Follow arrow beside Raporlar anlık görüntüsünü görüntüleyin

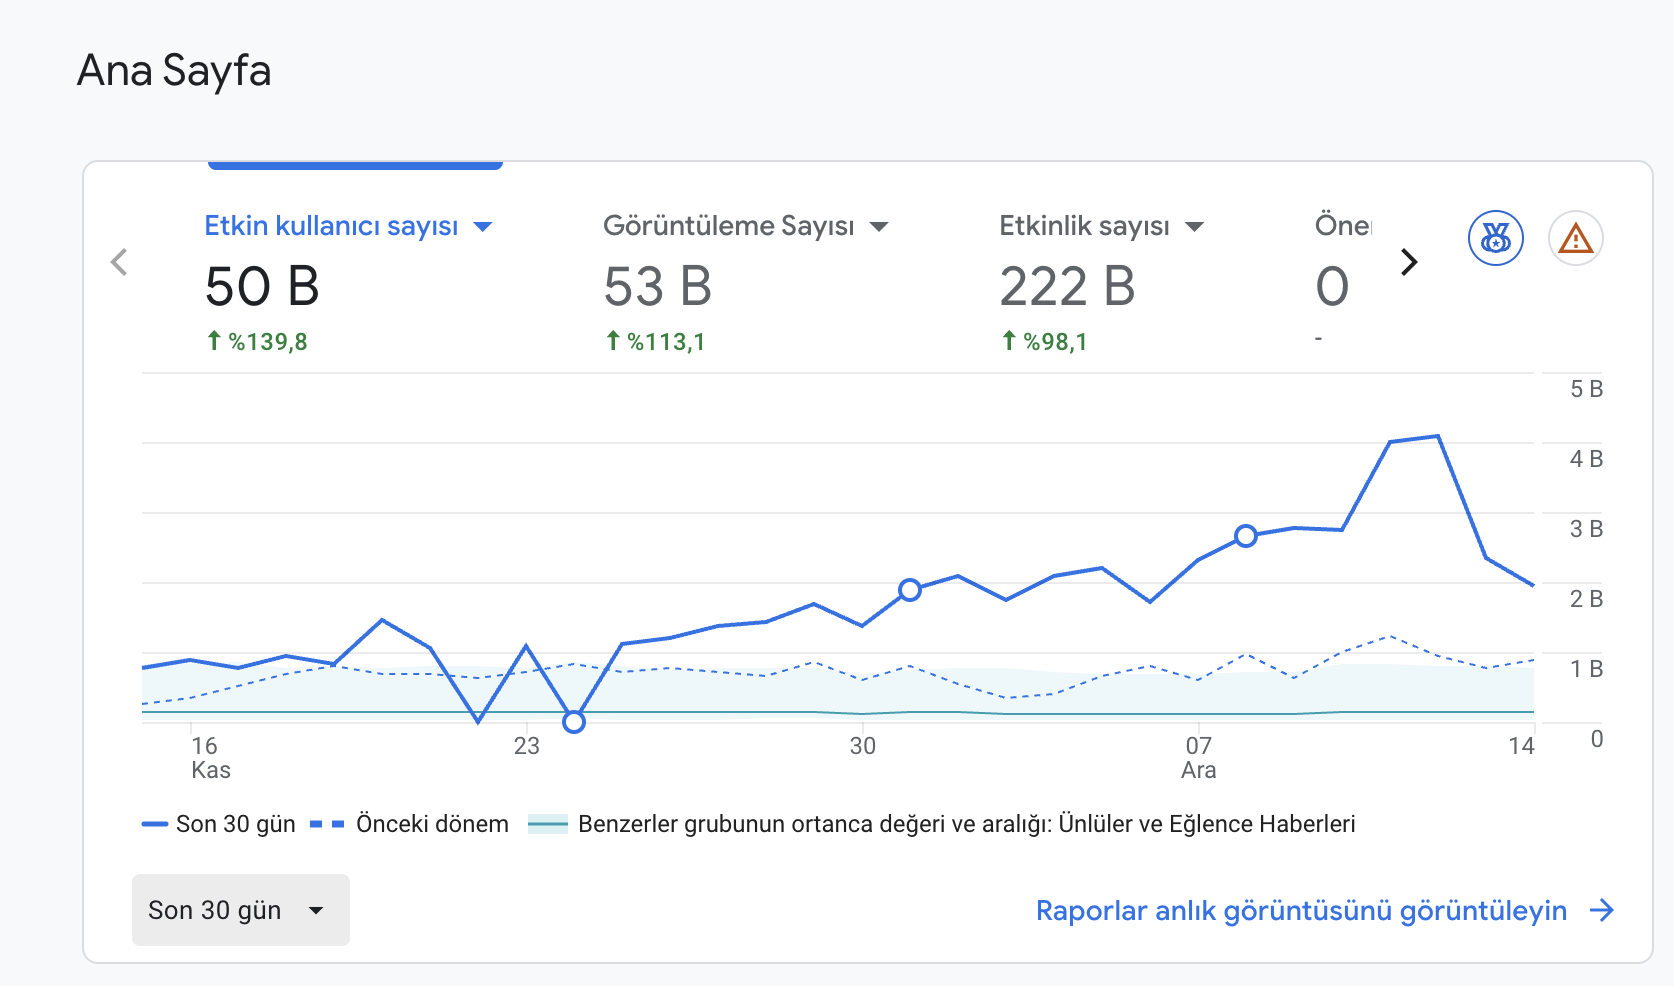point(1602,910)
